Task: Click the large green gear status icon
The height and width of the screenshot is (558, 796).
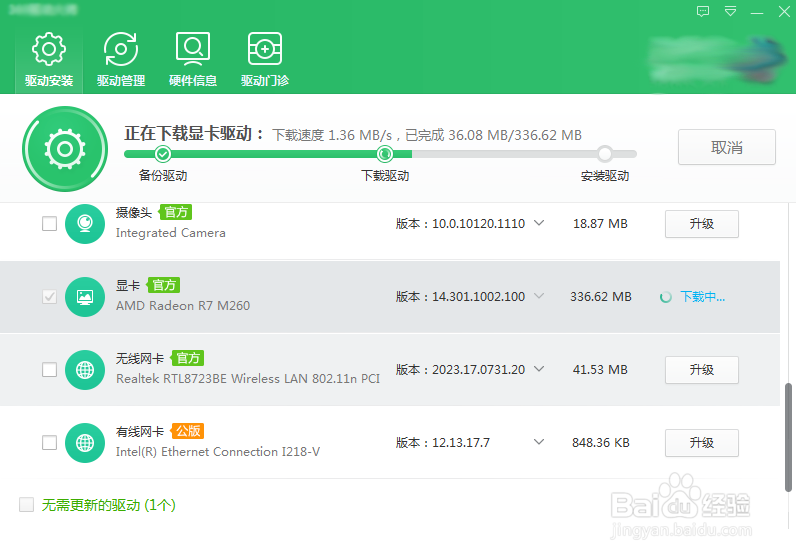Action: [65, 149]
